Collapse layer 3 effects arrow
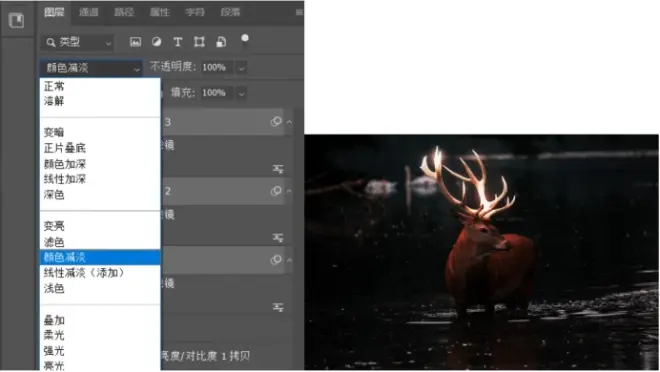 pos(290,122)
